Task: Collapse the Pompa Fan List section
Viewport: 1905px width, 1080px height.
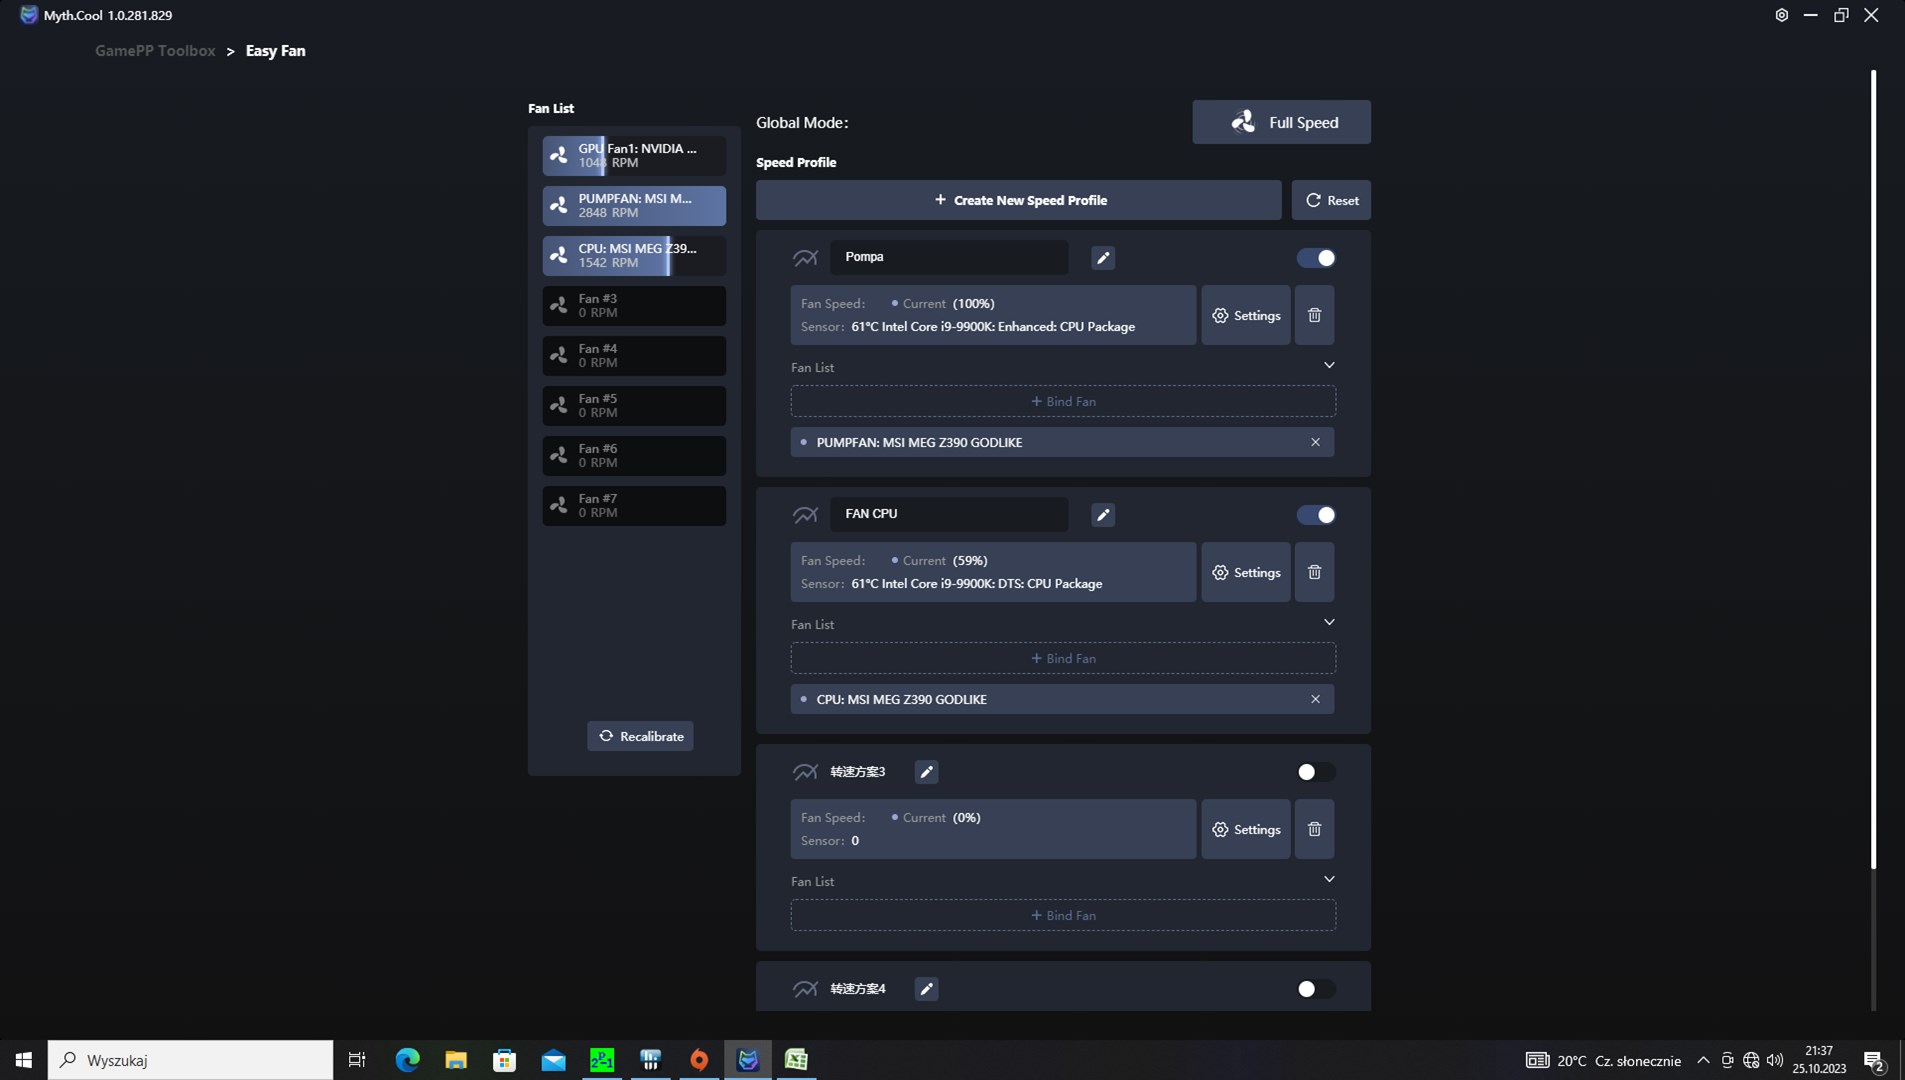Action: click(x=1329, y=366)
